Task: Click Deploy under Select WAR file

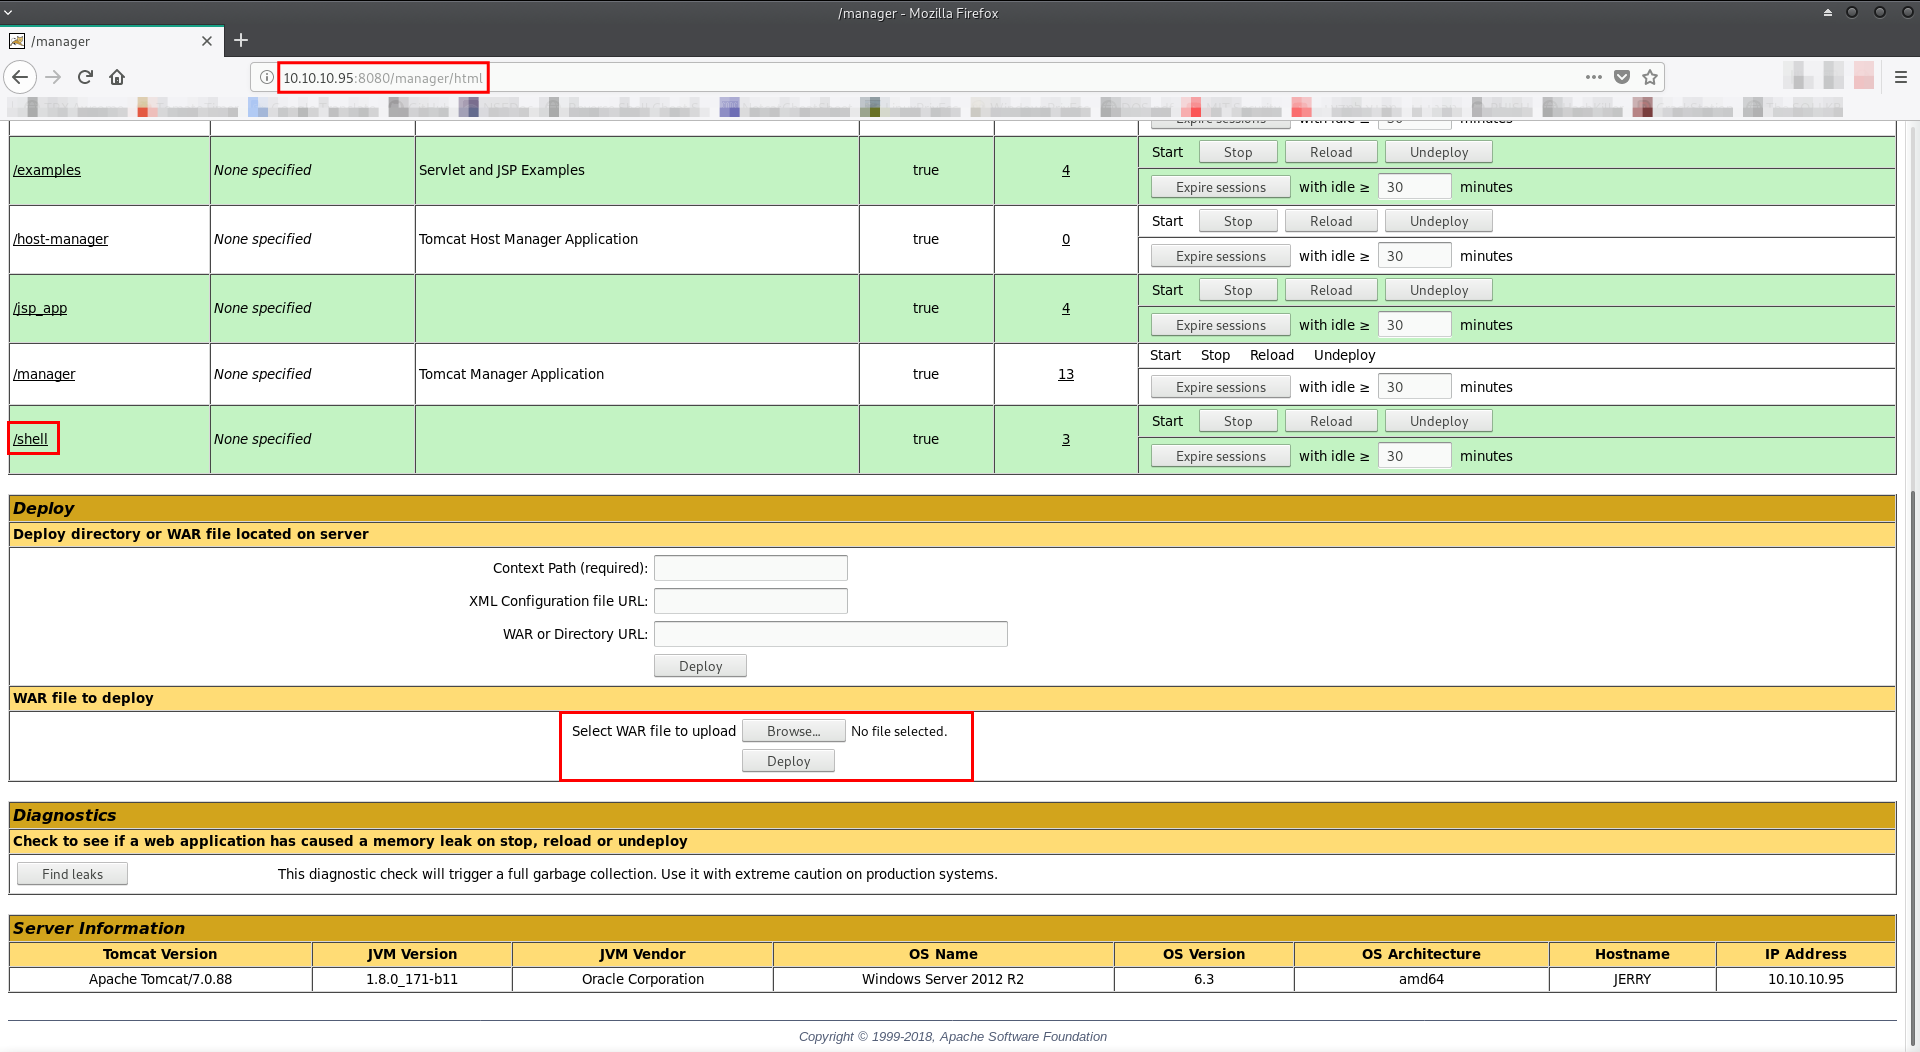Action: tap(788, 761)
